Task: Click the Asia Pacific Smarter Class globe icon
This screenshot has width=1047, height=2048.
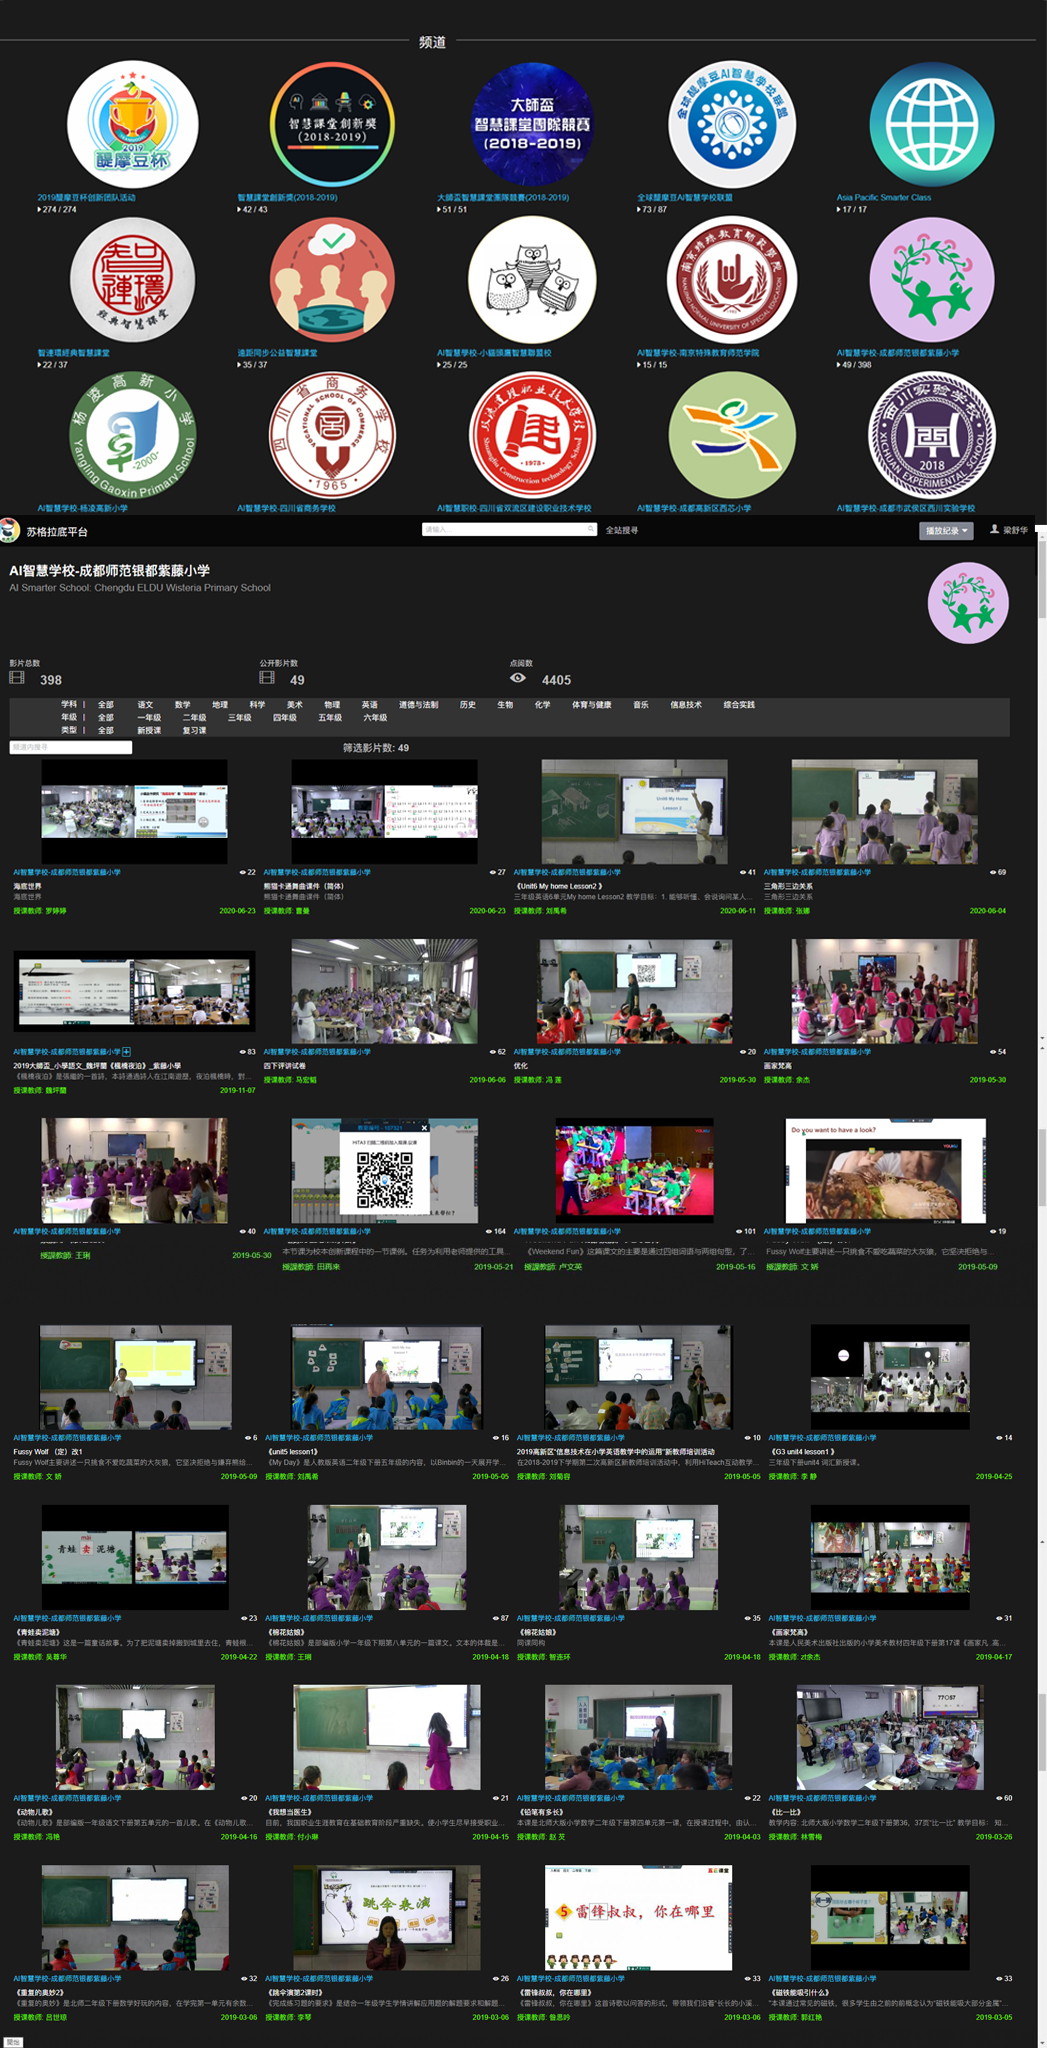Action: click(x=931, y=126)
